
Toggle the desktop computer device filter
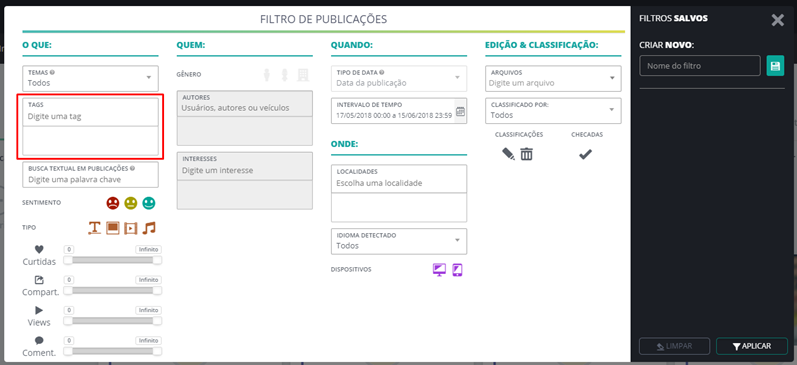tap(439, 270)
